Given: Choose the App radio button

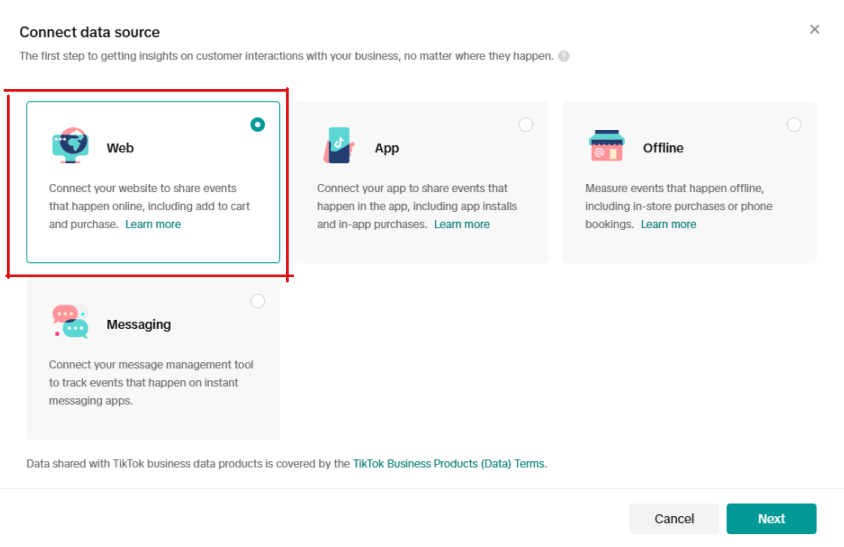Looking at the screenshot, I should click(x=526, y=125).
